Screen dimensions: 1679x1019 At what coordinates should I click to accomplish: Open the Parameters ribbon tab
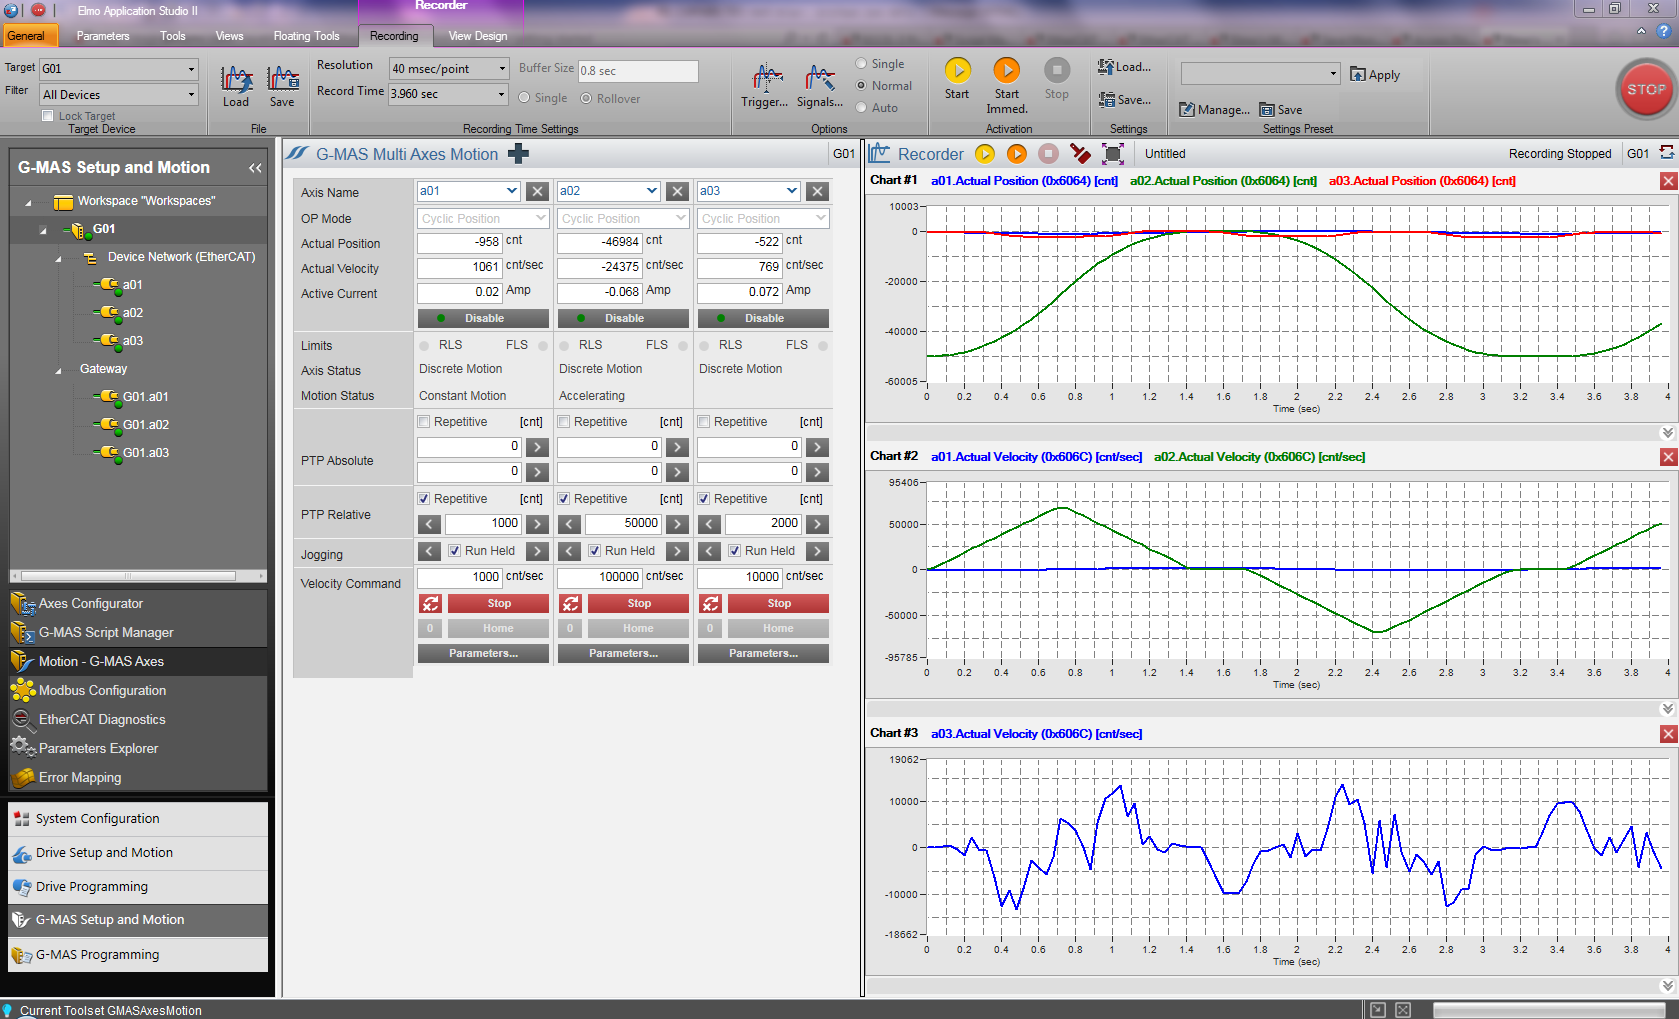103,36
